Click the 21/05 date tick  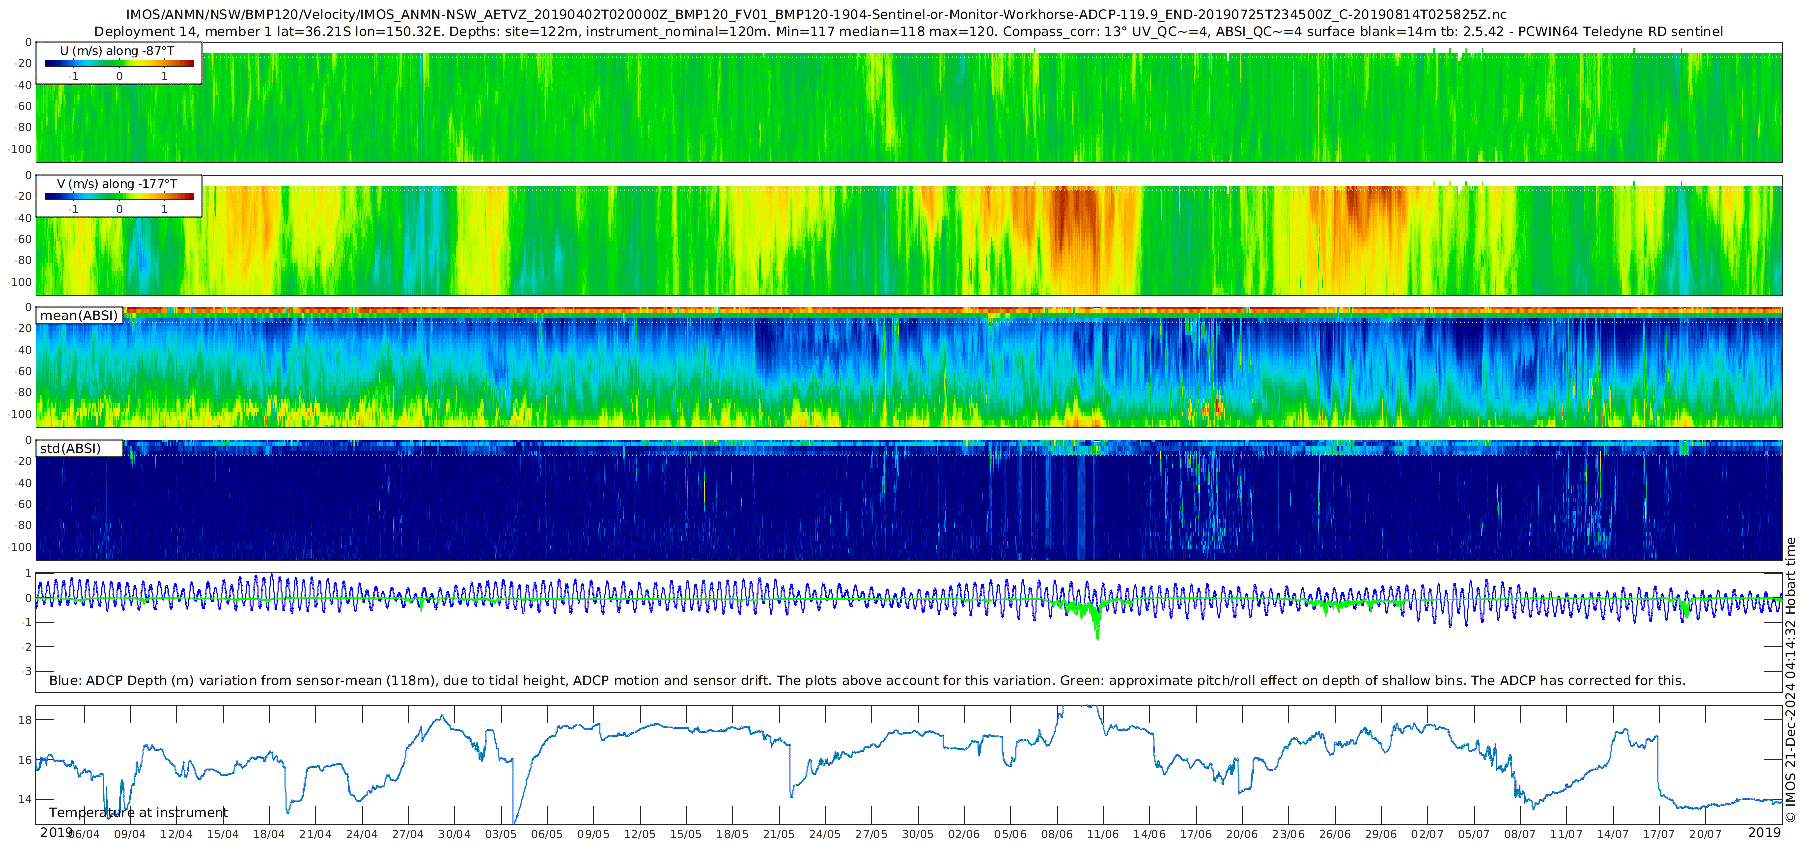tap(779, 834)
